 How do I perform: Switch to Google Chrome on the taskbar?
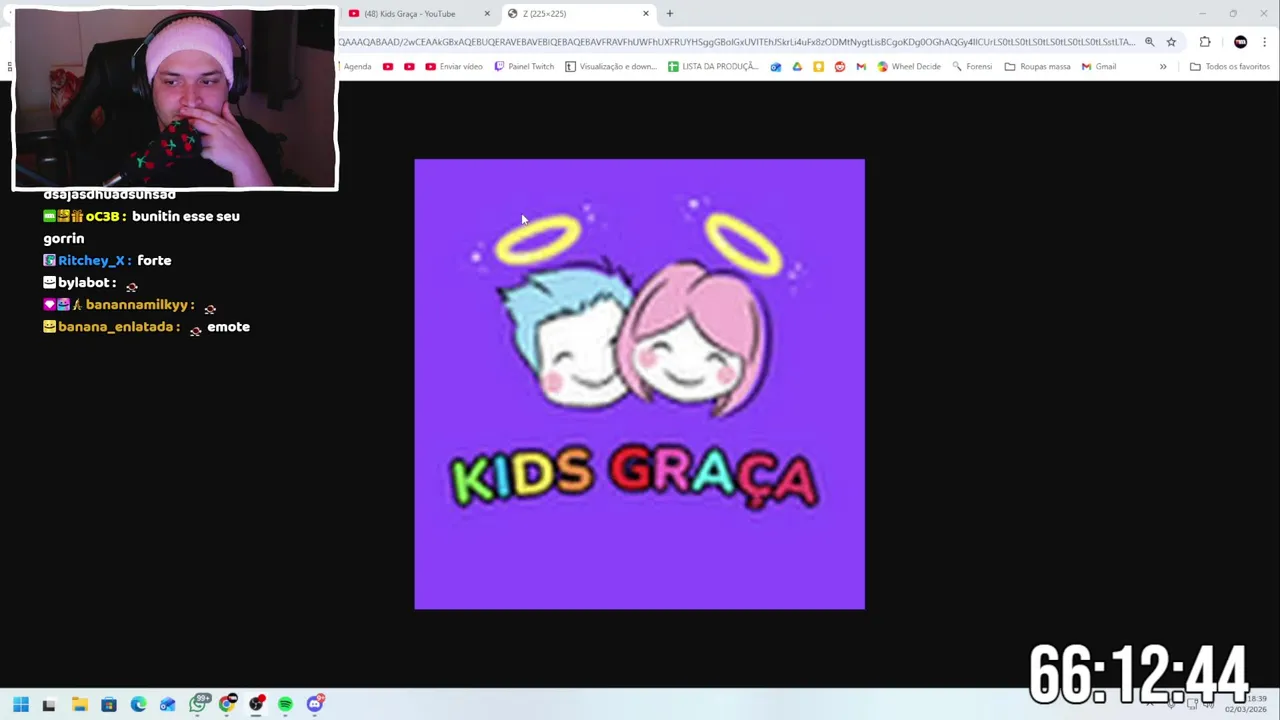pos(227,704)
